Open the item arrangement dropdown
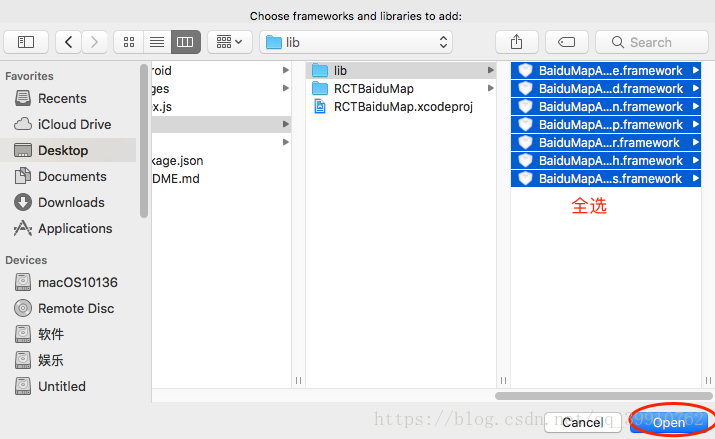 coord(229,42)
